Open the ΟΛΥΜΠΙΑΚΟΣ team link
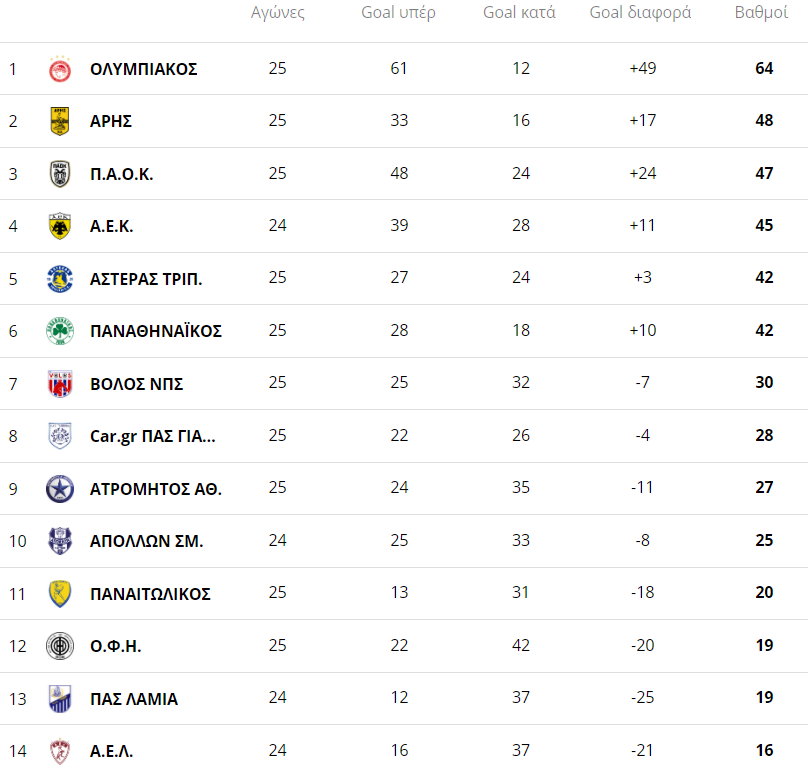 (143, 70)
